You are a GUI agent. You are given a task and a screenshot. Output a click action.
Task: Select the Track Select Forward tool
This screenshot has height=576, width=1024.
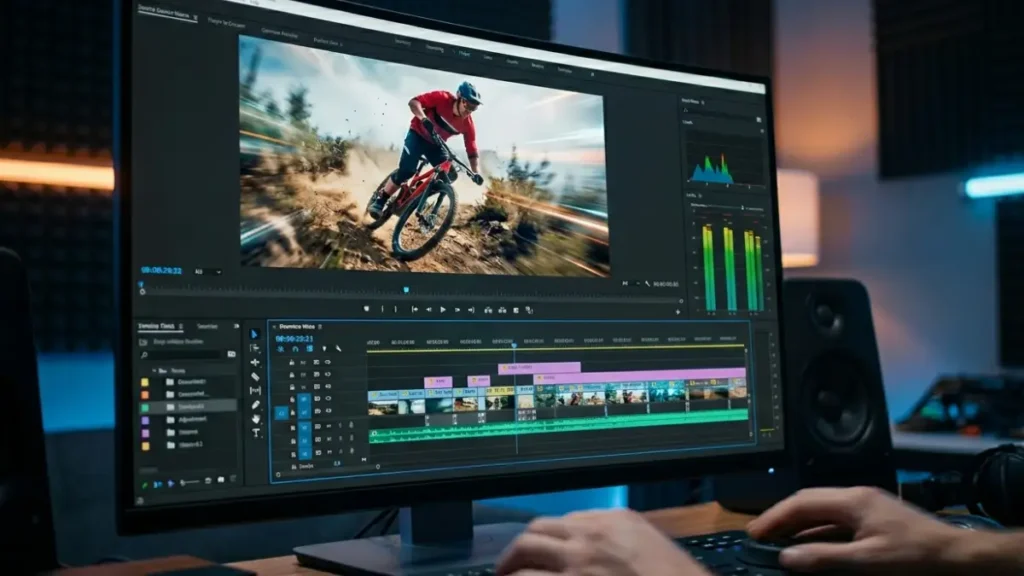(255, 348)
